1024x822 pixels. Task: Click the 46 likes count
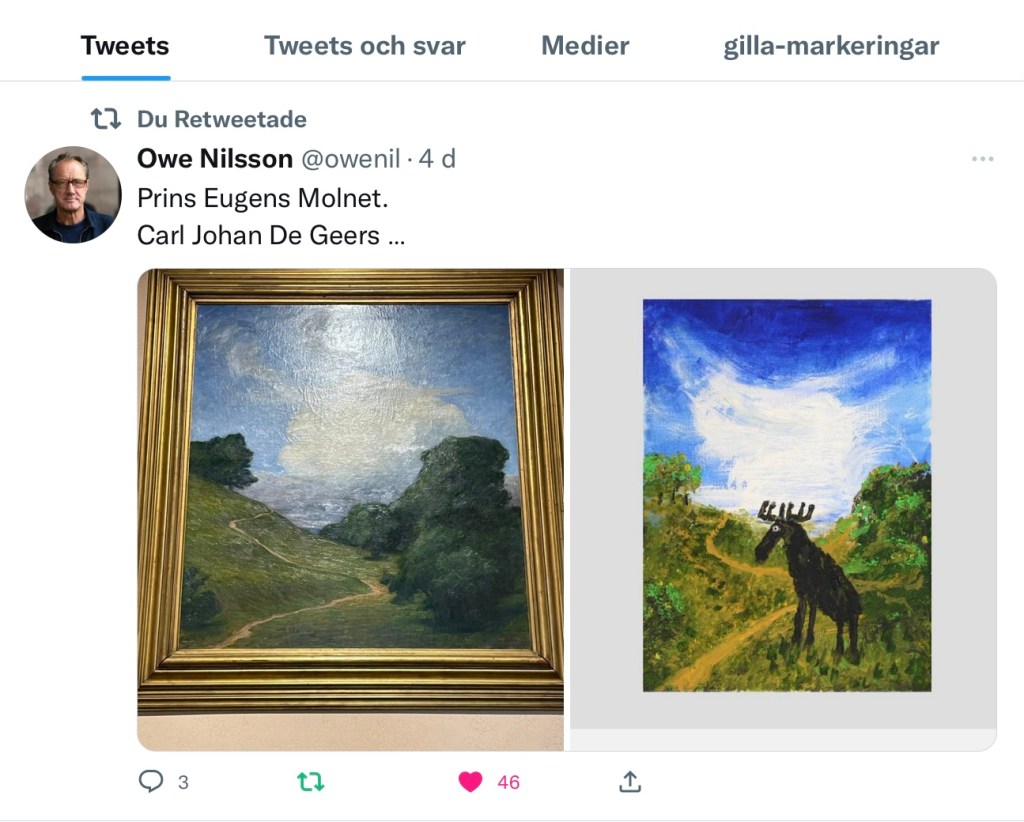(x=508, y=782)
